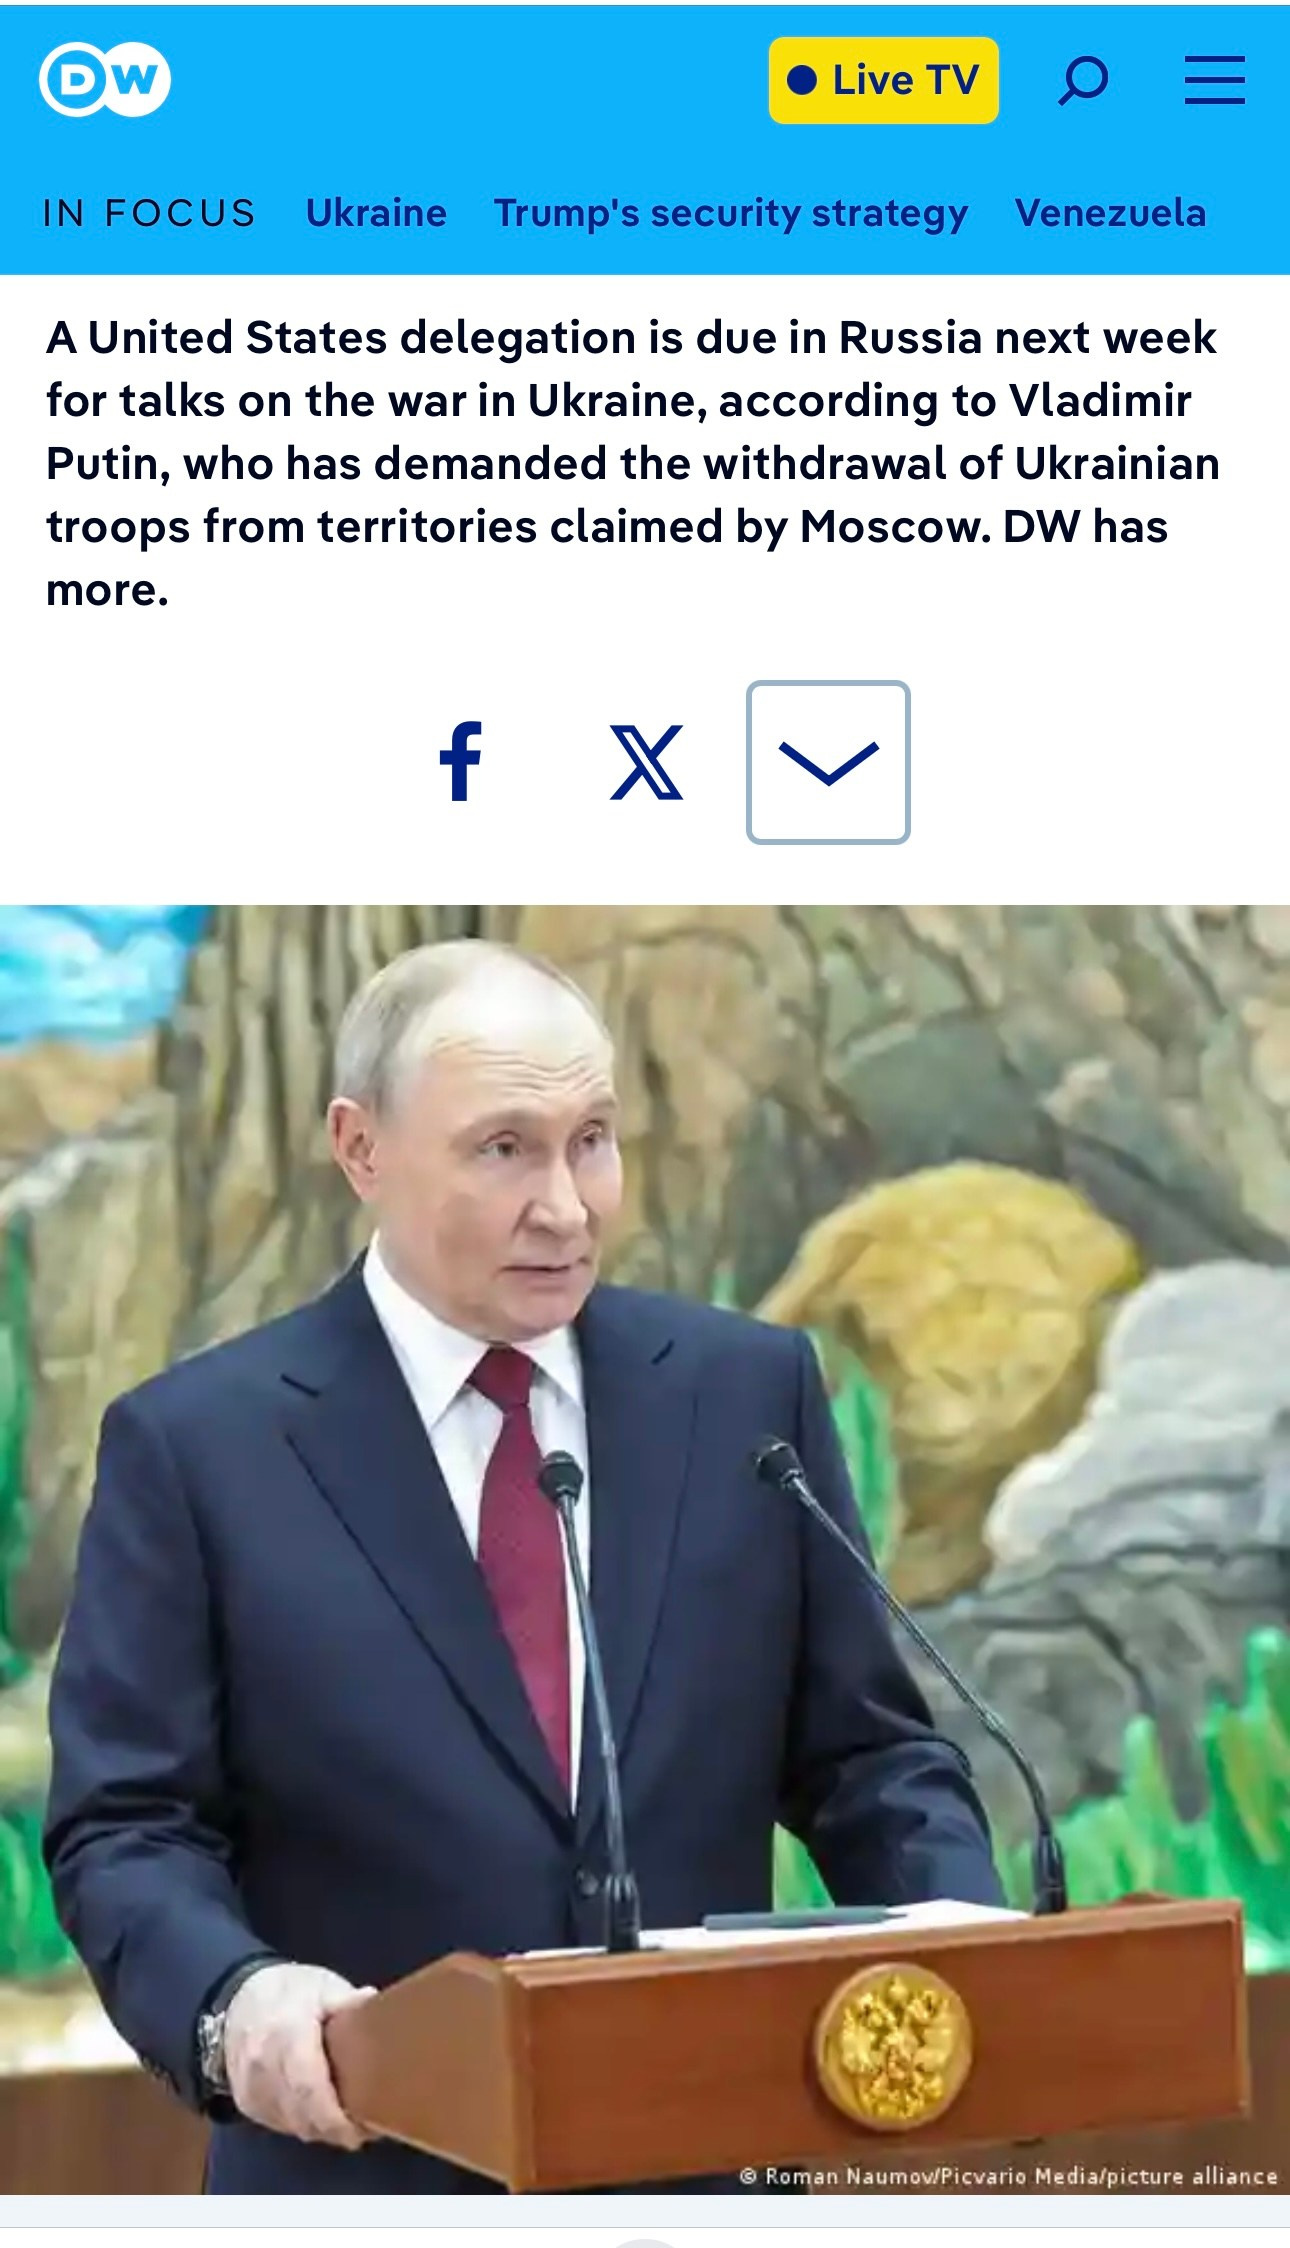Open Trump's security strategy topic
The image size is (1290, 2248).
[731, 213]
